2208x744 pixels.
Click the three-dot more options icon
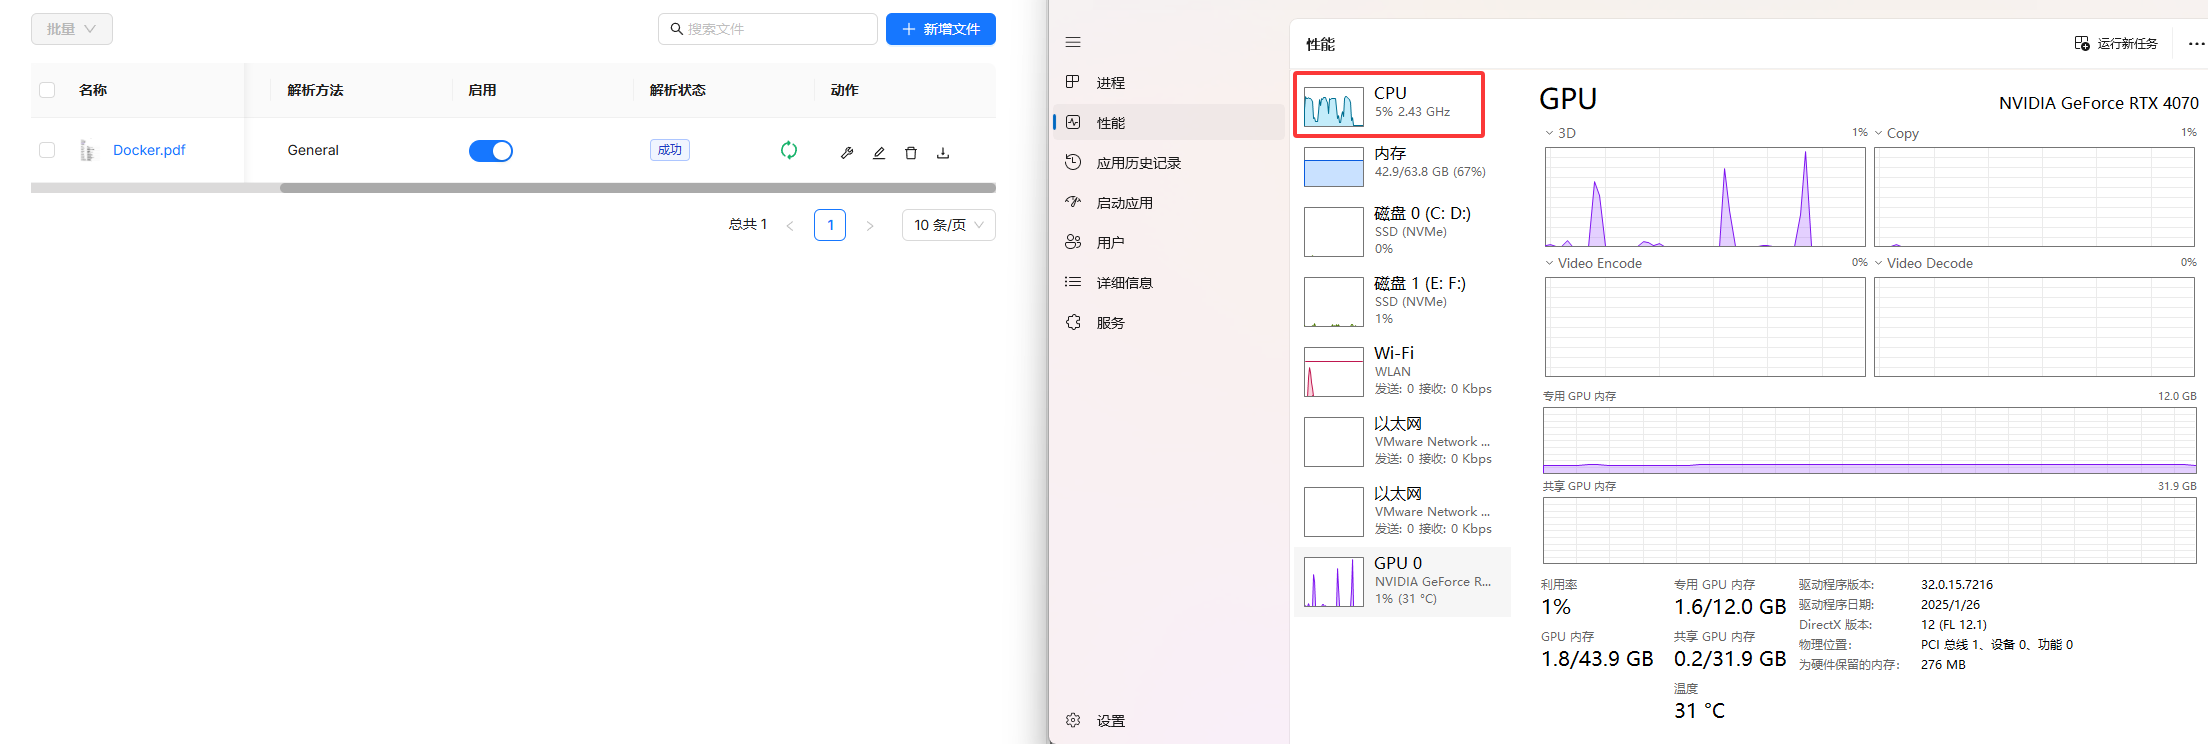[2196, 44]
